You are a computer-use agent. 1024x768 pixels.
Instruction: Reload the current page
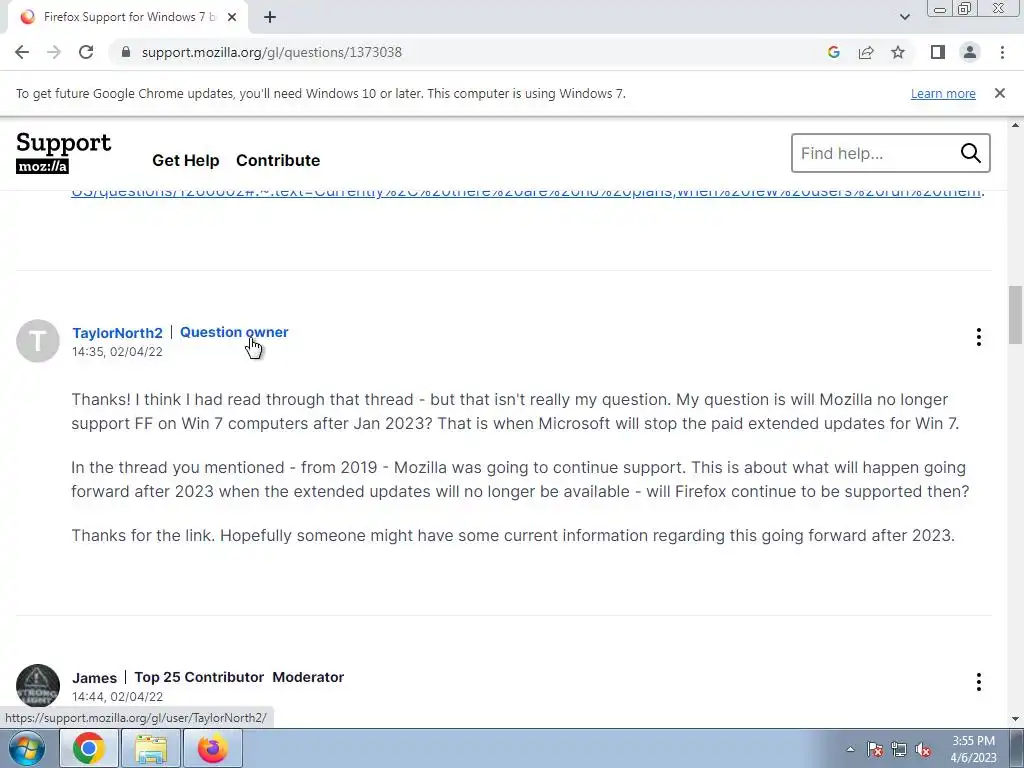[86, 52]
